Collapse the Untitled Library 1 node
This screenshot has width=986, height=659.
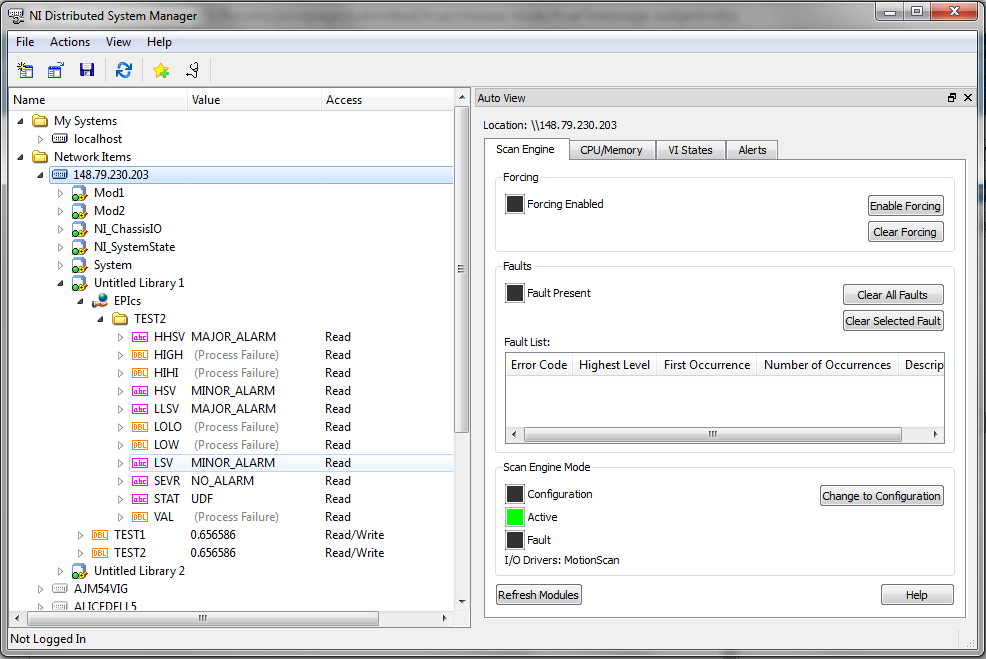tap(60, 283)
